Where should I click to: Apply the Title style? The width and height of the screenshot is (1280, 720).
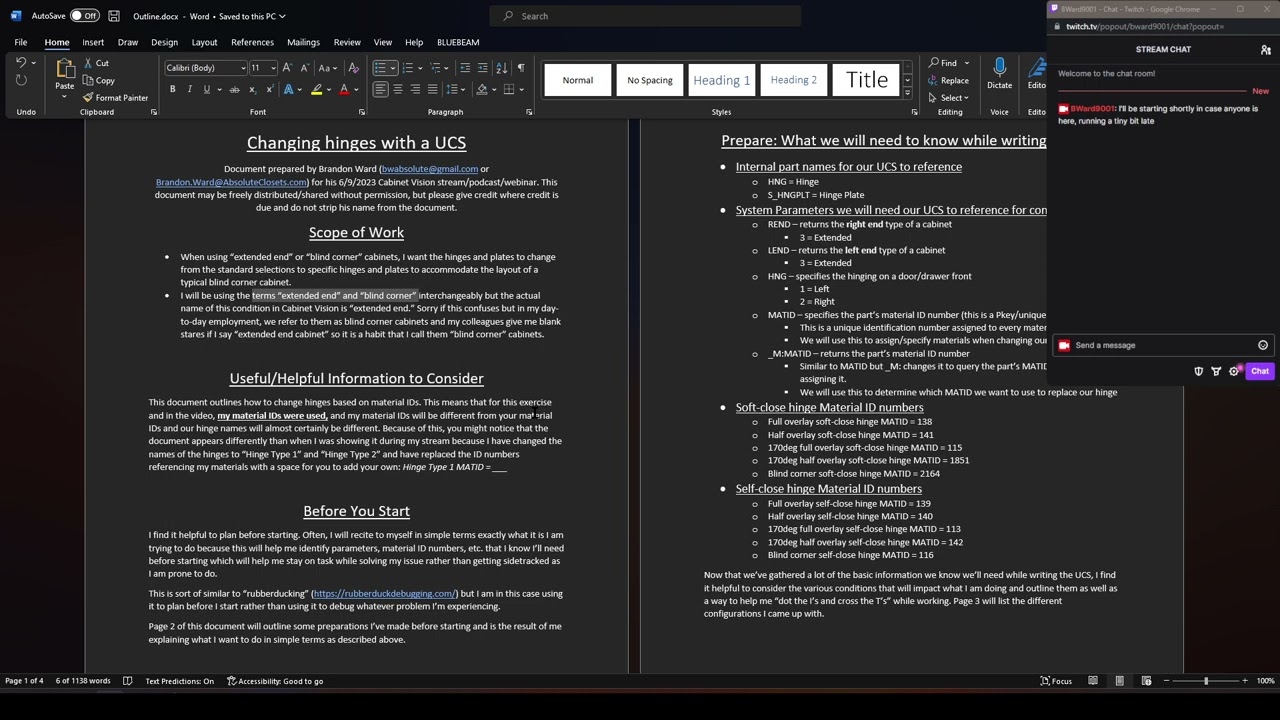coord(867,80)
